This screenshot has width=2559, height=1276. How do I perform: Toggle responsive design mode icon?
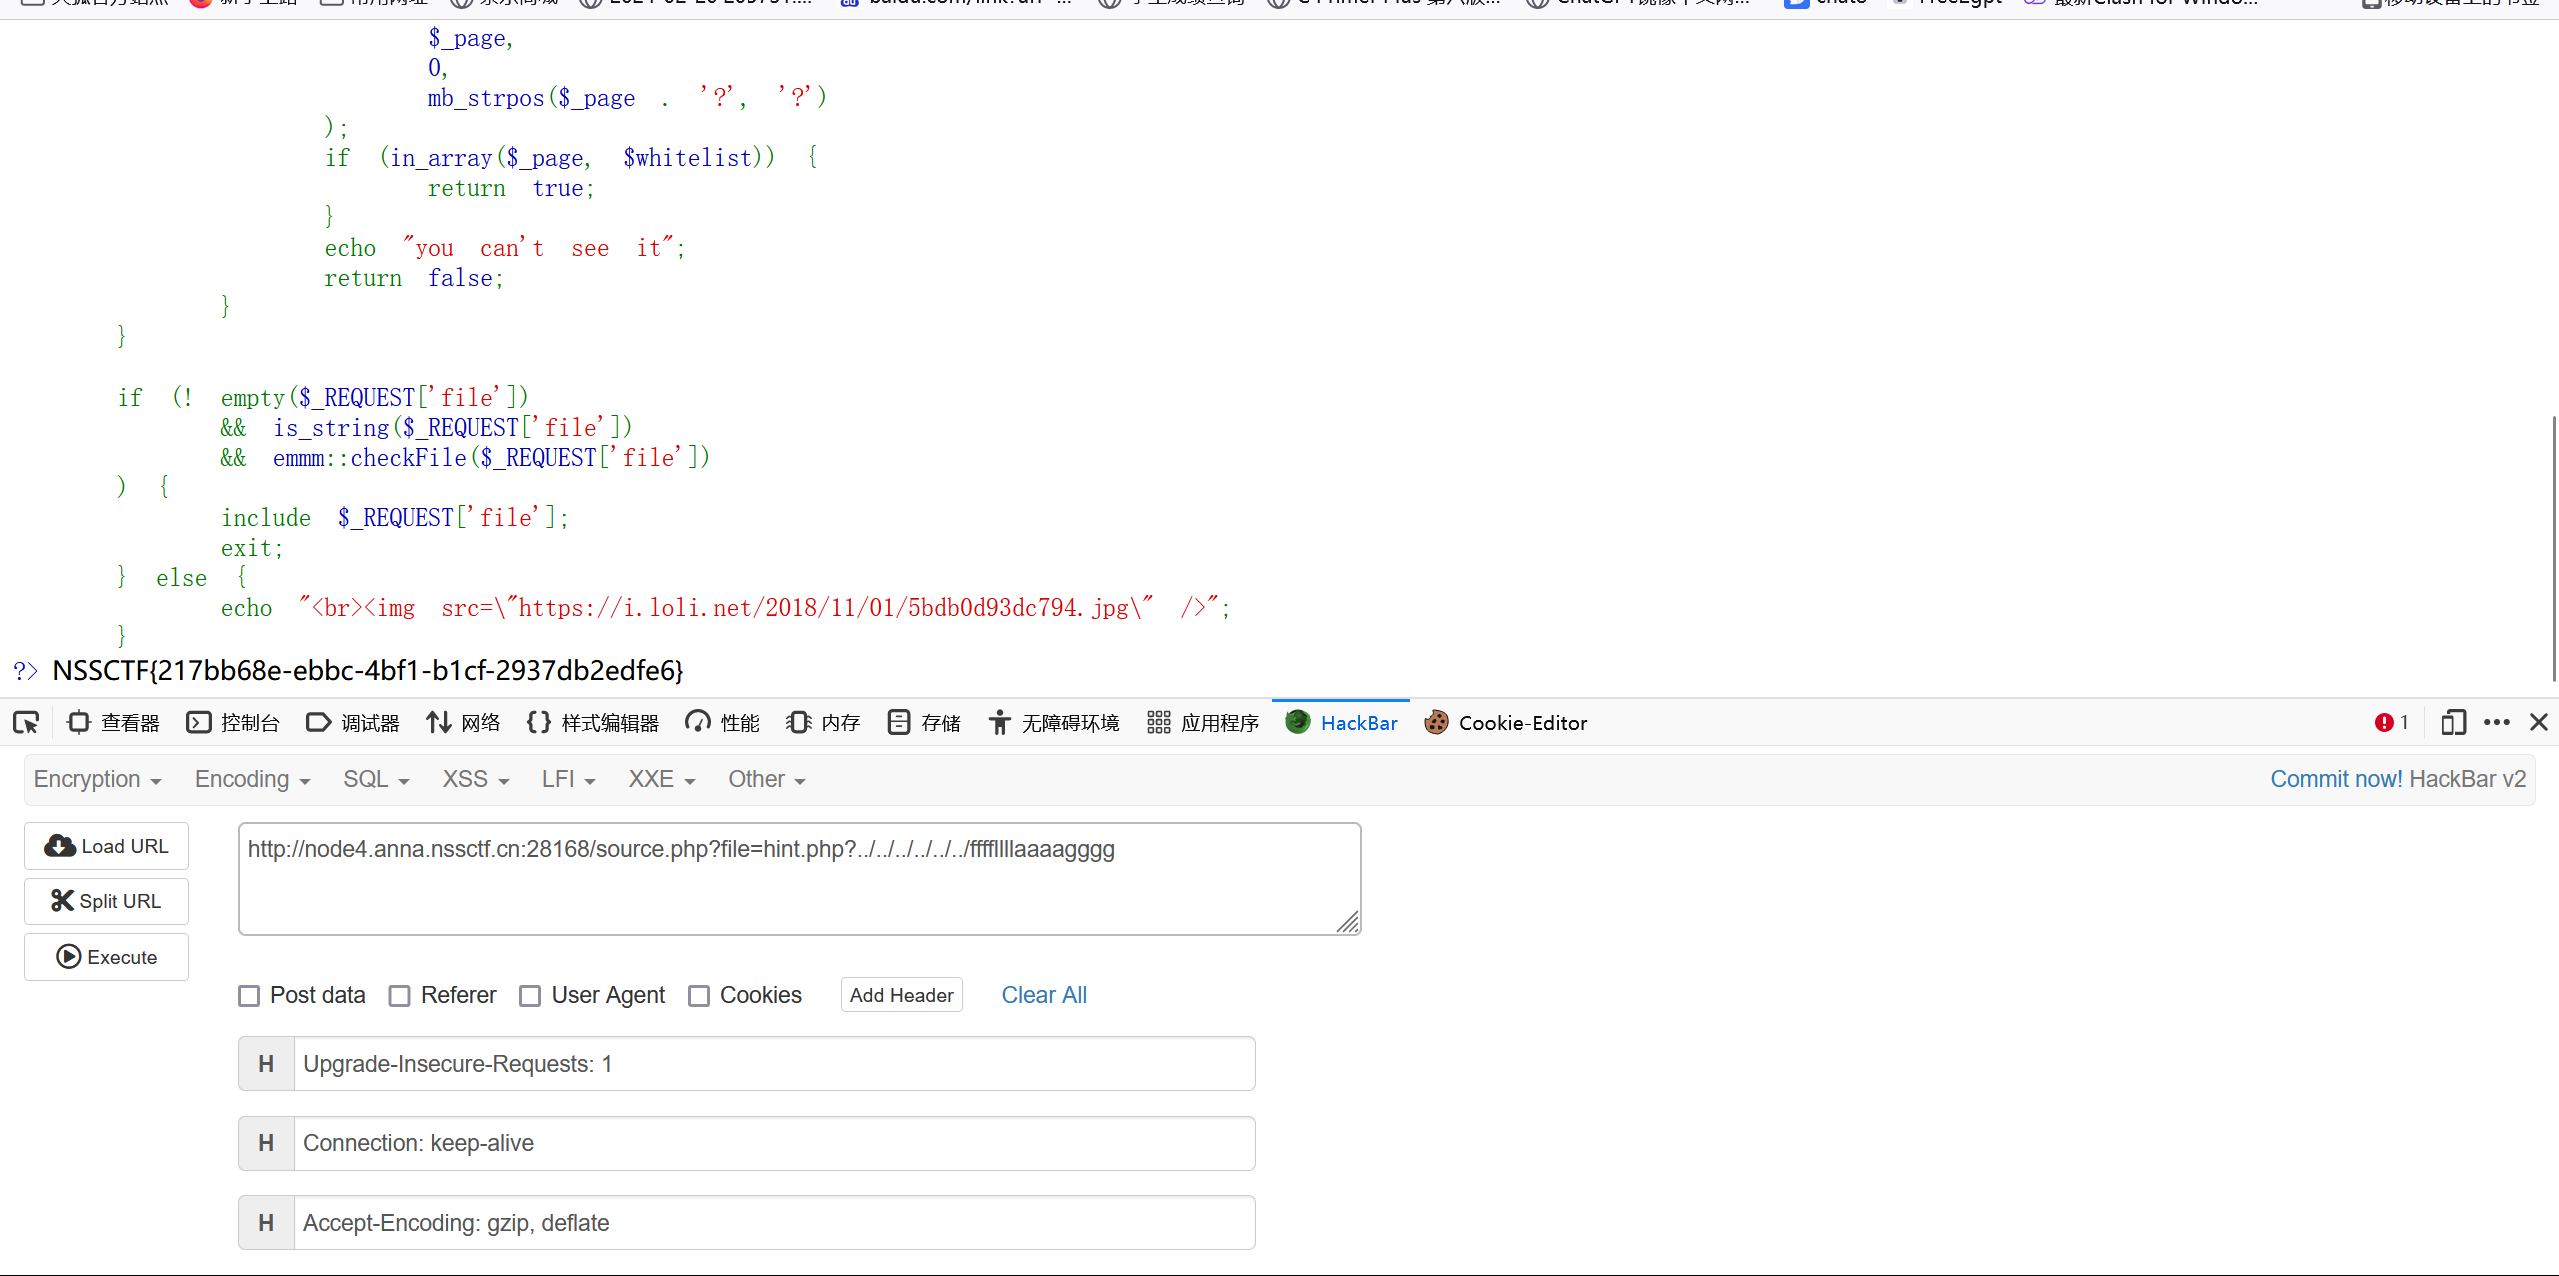[x=2453, y=723]
